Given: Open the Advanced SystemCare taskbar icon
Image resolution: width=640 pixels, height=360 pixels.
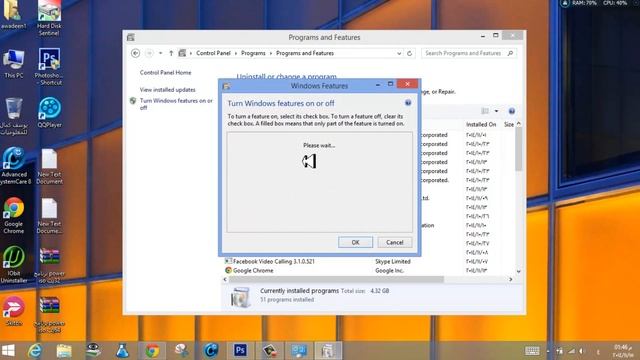Looking at the screenshot, I should pyautogui.click(x=211, y=351).
